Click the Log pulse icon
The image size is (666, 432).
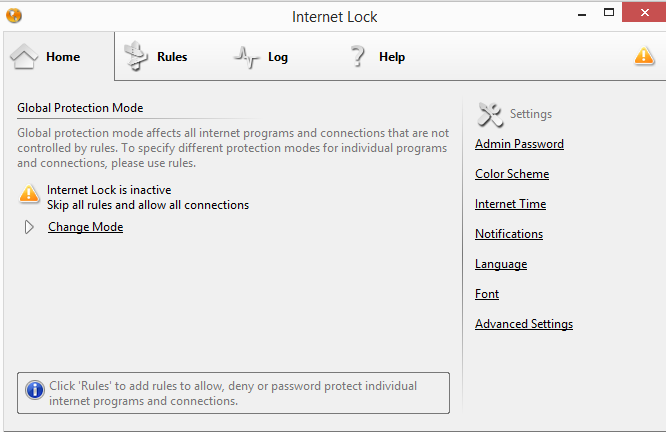(246, 57)
